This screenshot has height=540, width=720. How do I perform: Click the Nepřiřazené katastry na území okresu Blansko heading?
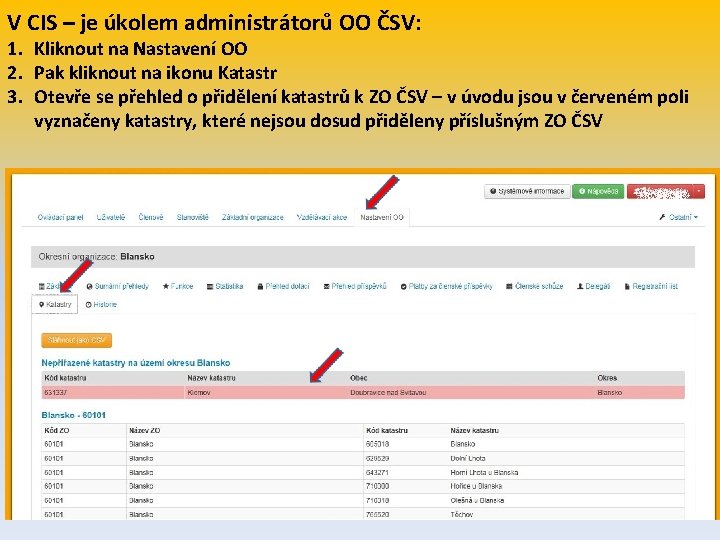pyautogui.click(x=135, y=363)
